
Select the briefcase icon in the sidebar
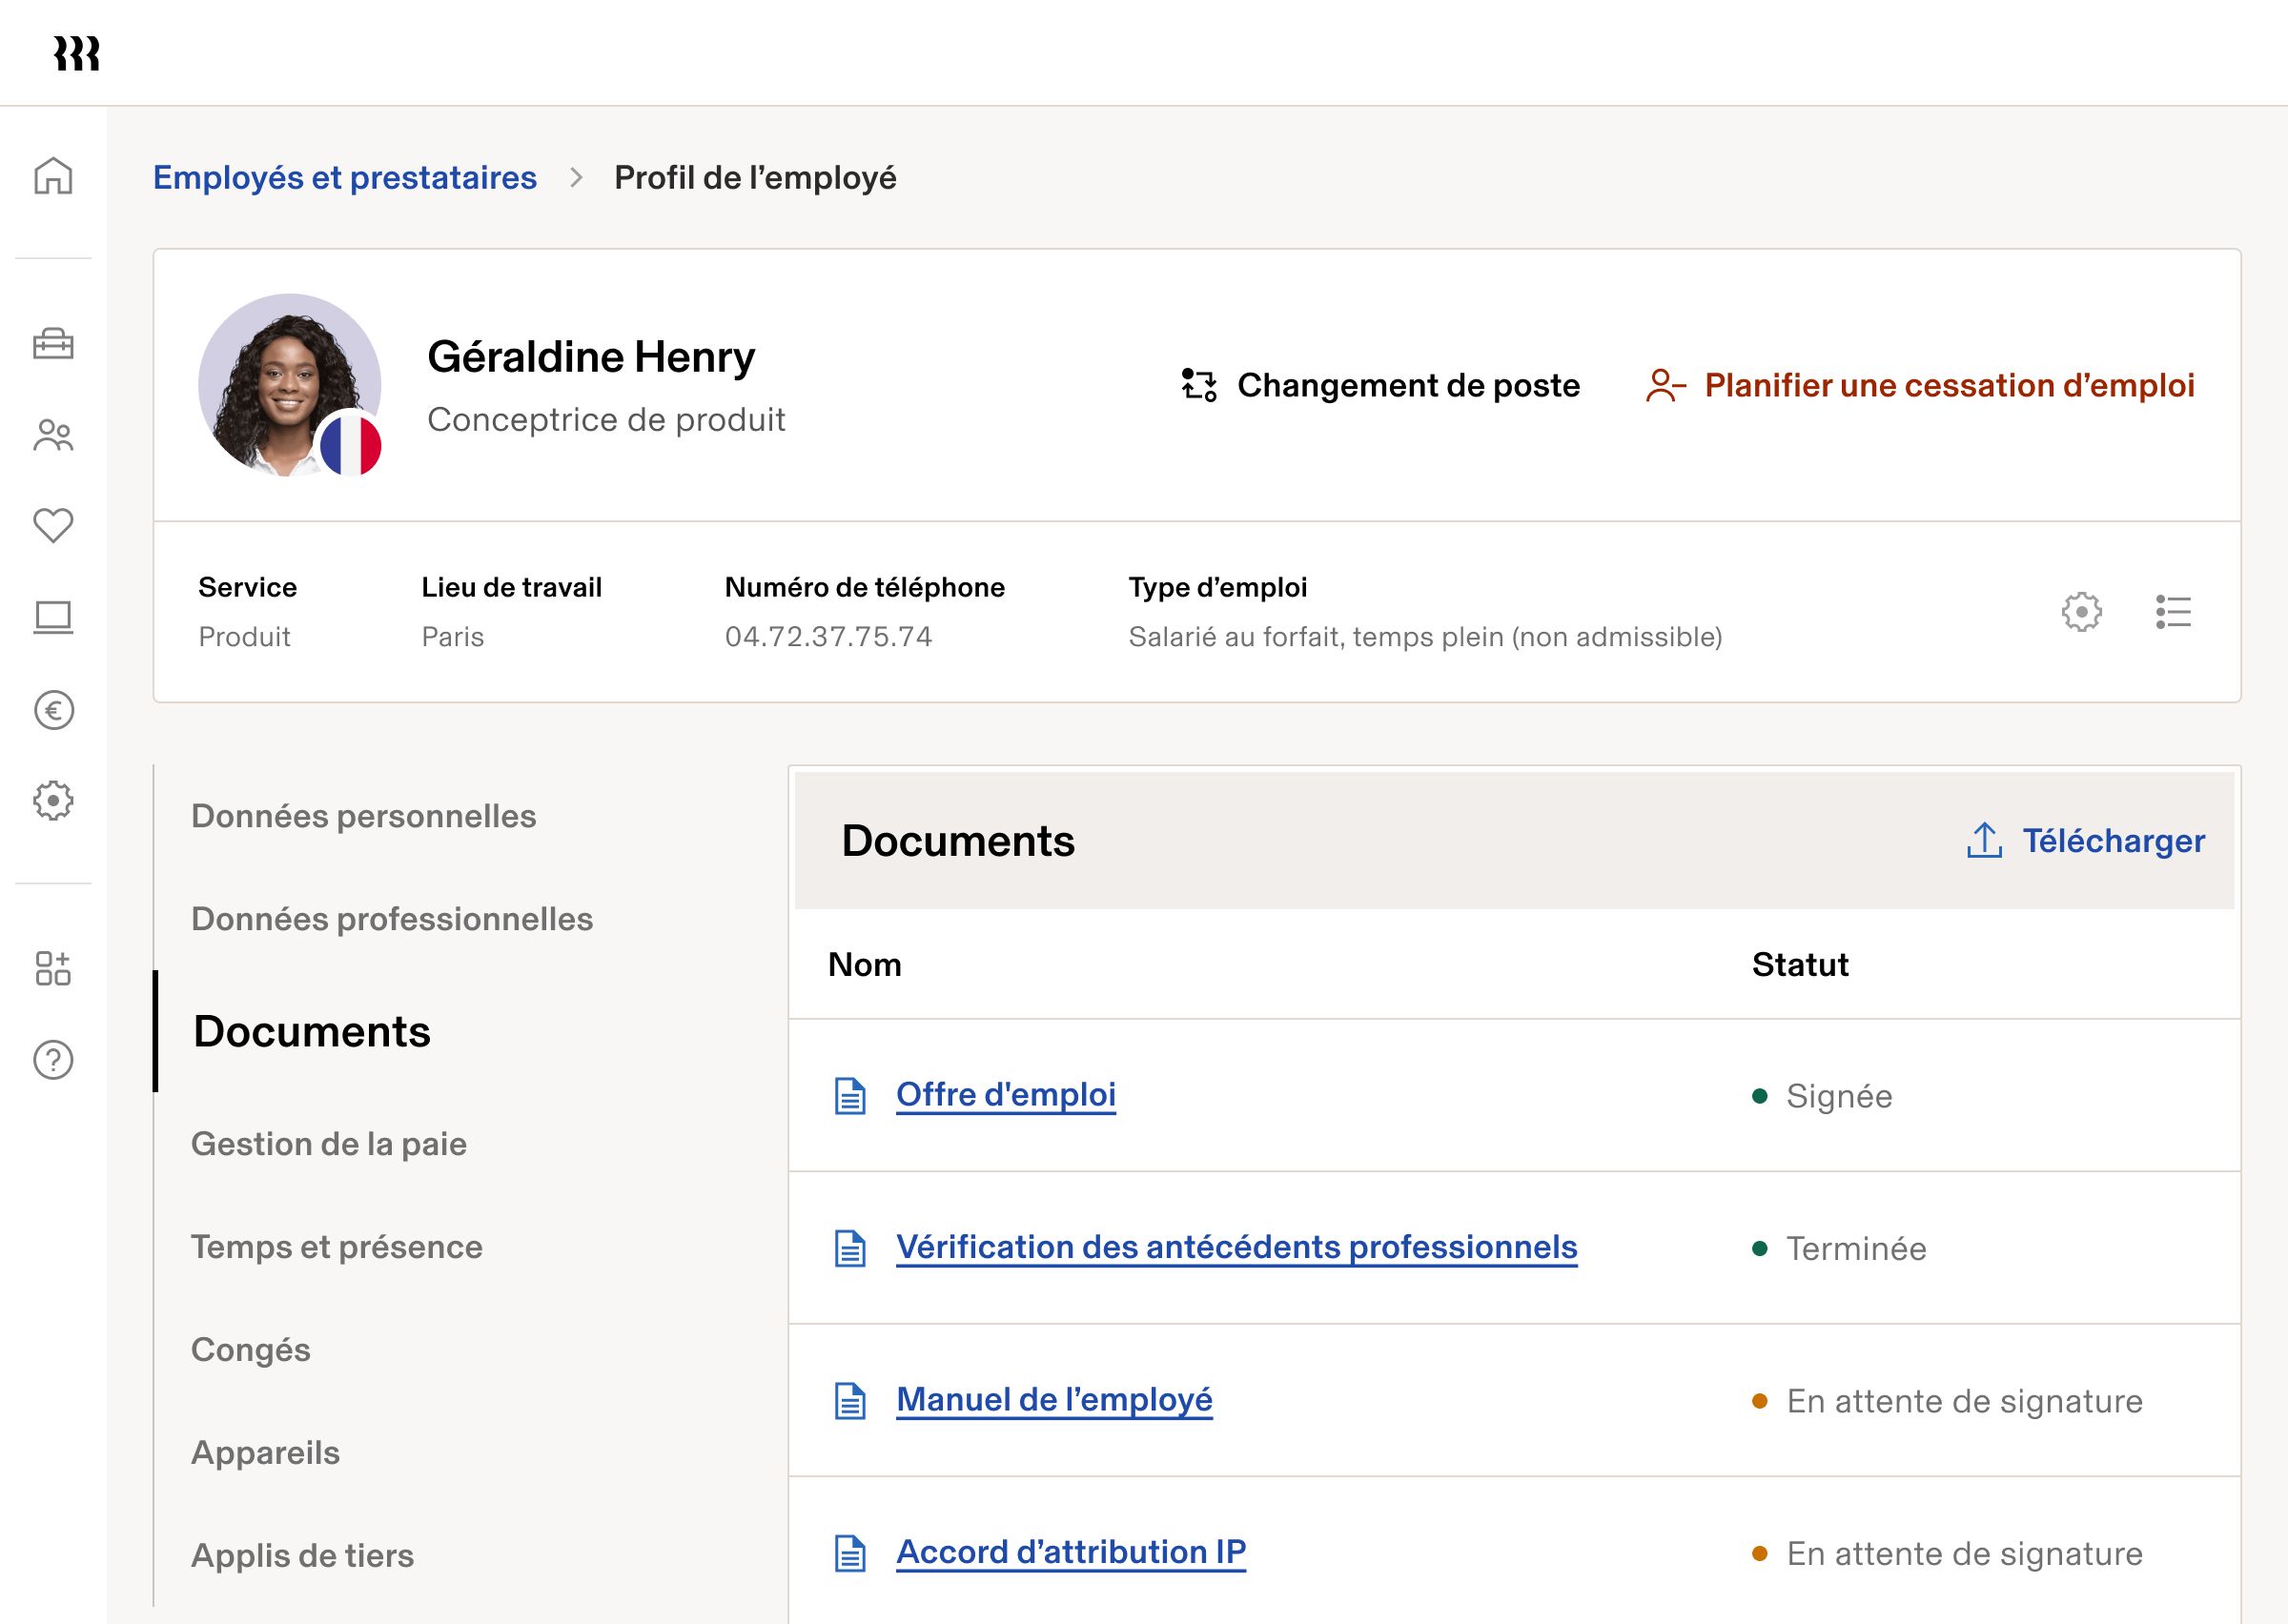pyautogui.click(x=54, y=344)
